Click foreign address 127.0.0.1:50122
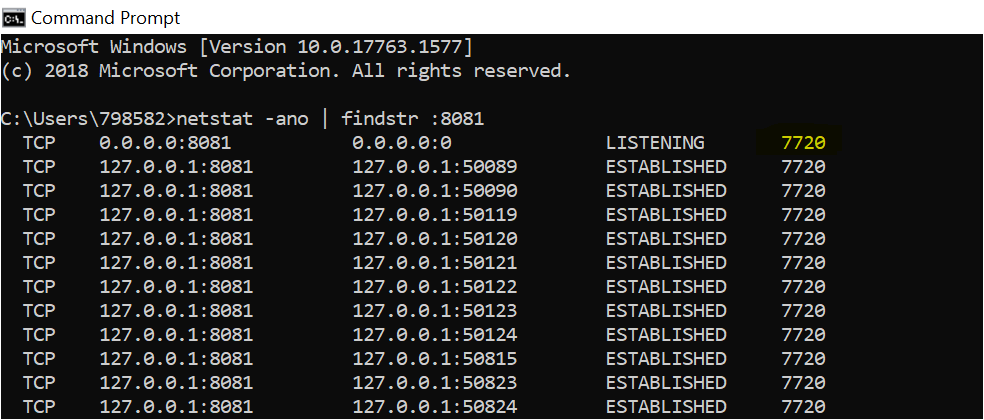 435,287
